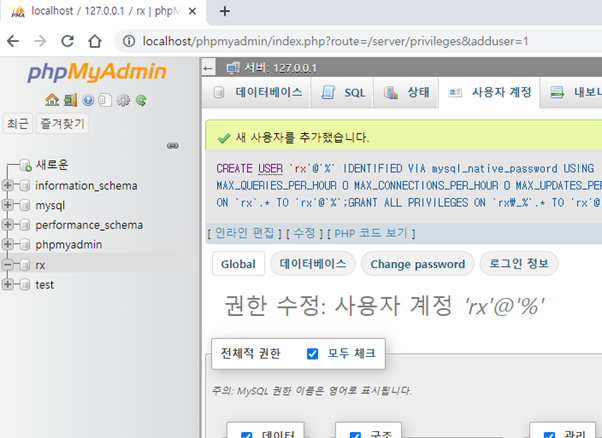Click the CREATE USER SQL statement text
This screenshot has width=602, height=438.
coord(407,185)
